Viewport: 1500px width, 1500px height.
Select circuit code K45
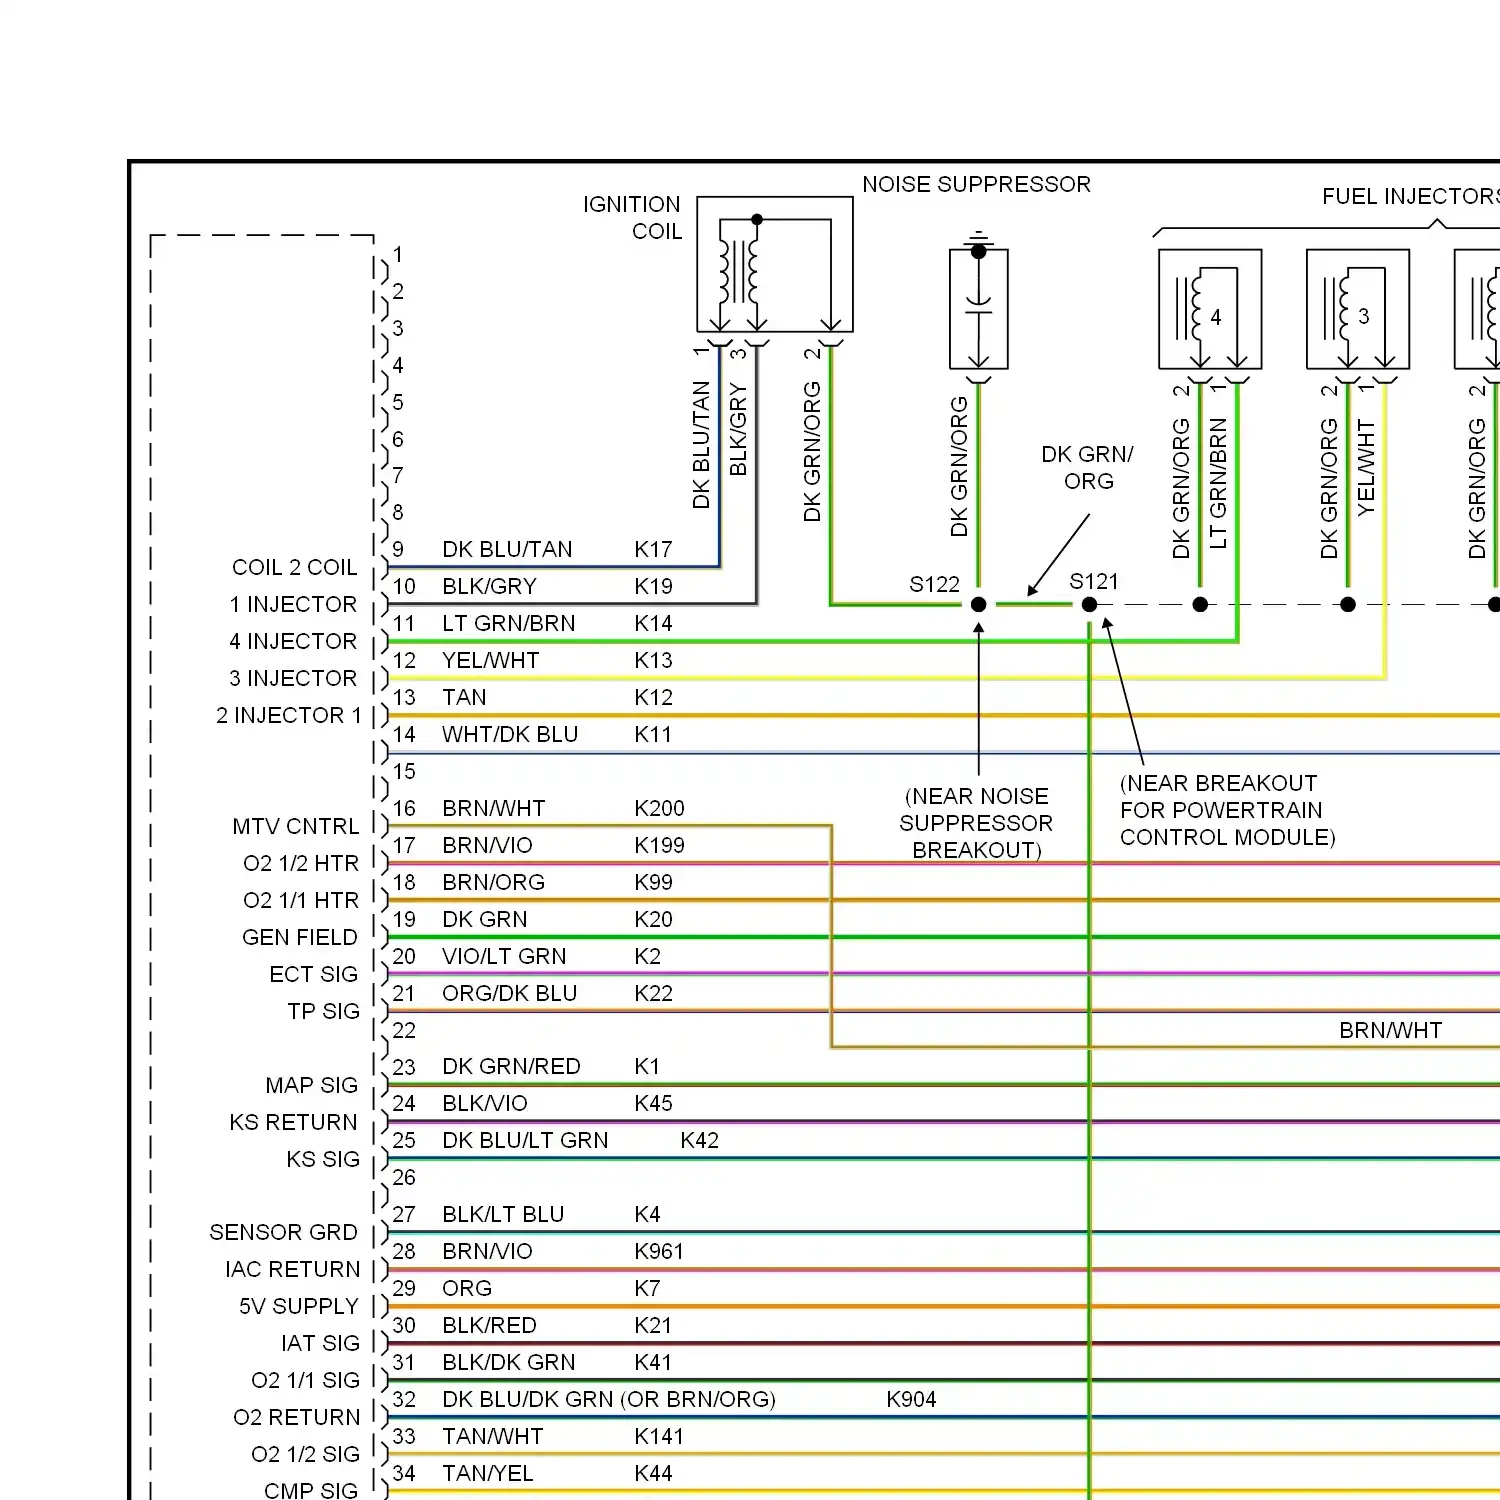coord(653,1103)
